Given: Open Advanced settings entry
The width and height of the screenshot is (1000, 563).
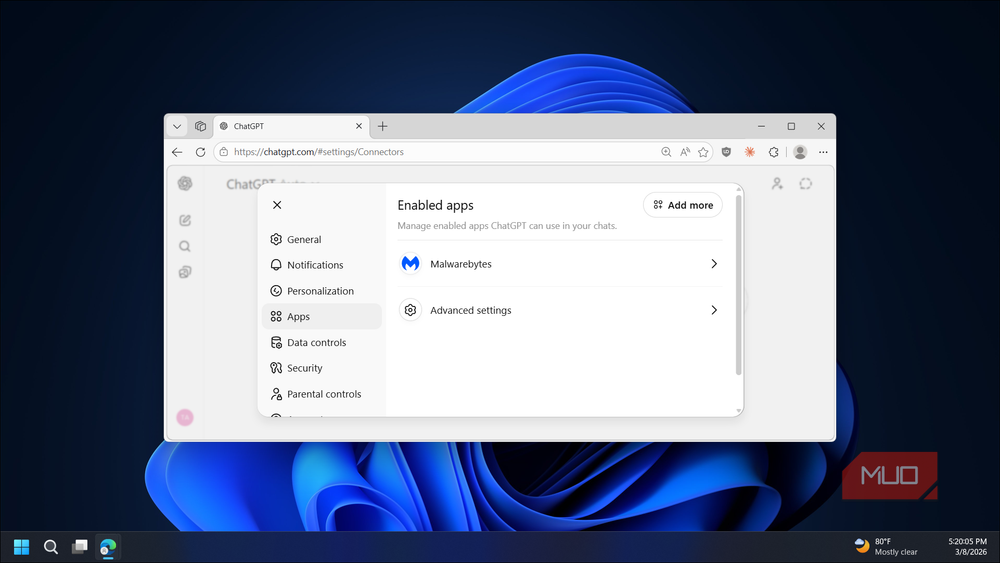Looking at the screenshot, I should click(560, 310).
